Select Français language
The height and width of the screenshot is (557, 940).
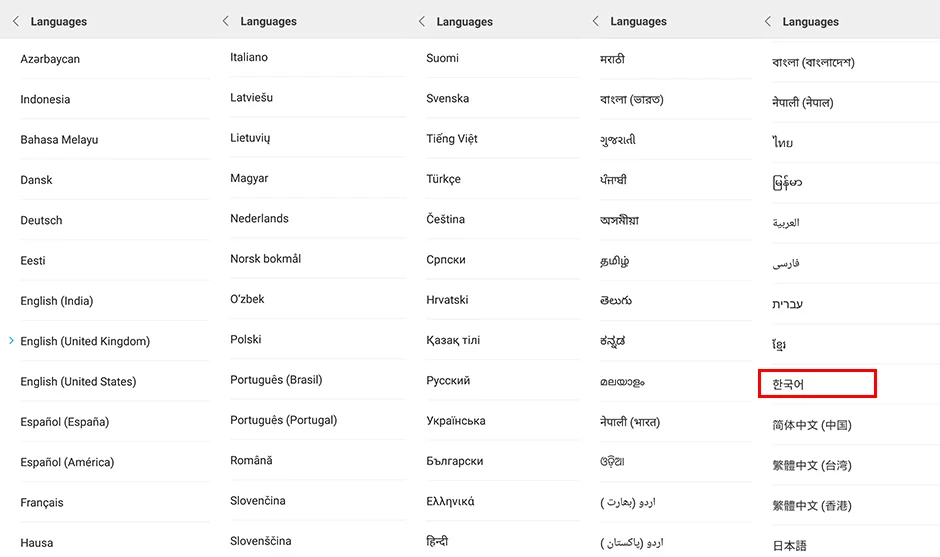[x=115, y=502]
